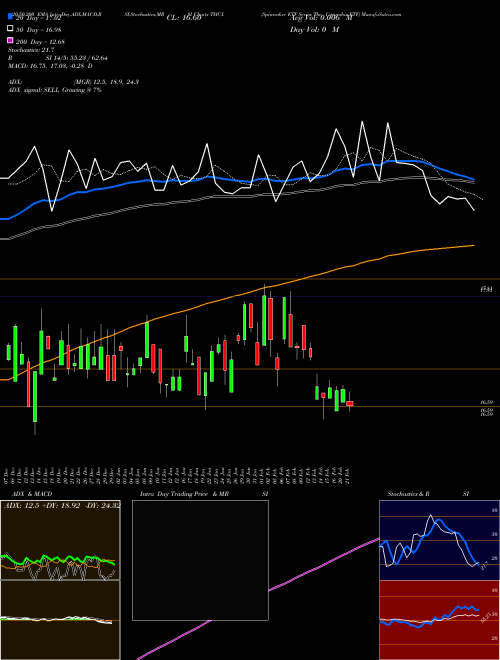This screenshot has height=660, width=500.
Task: Click the ADX: 12.5 +DY: 18.92 -DY: 24.32 readout
Action: [62, 506]
